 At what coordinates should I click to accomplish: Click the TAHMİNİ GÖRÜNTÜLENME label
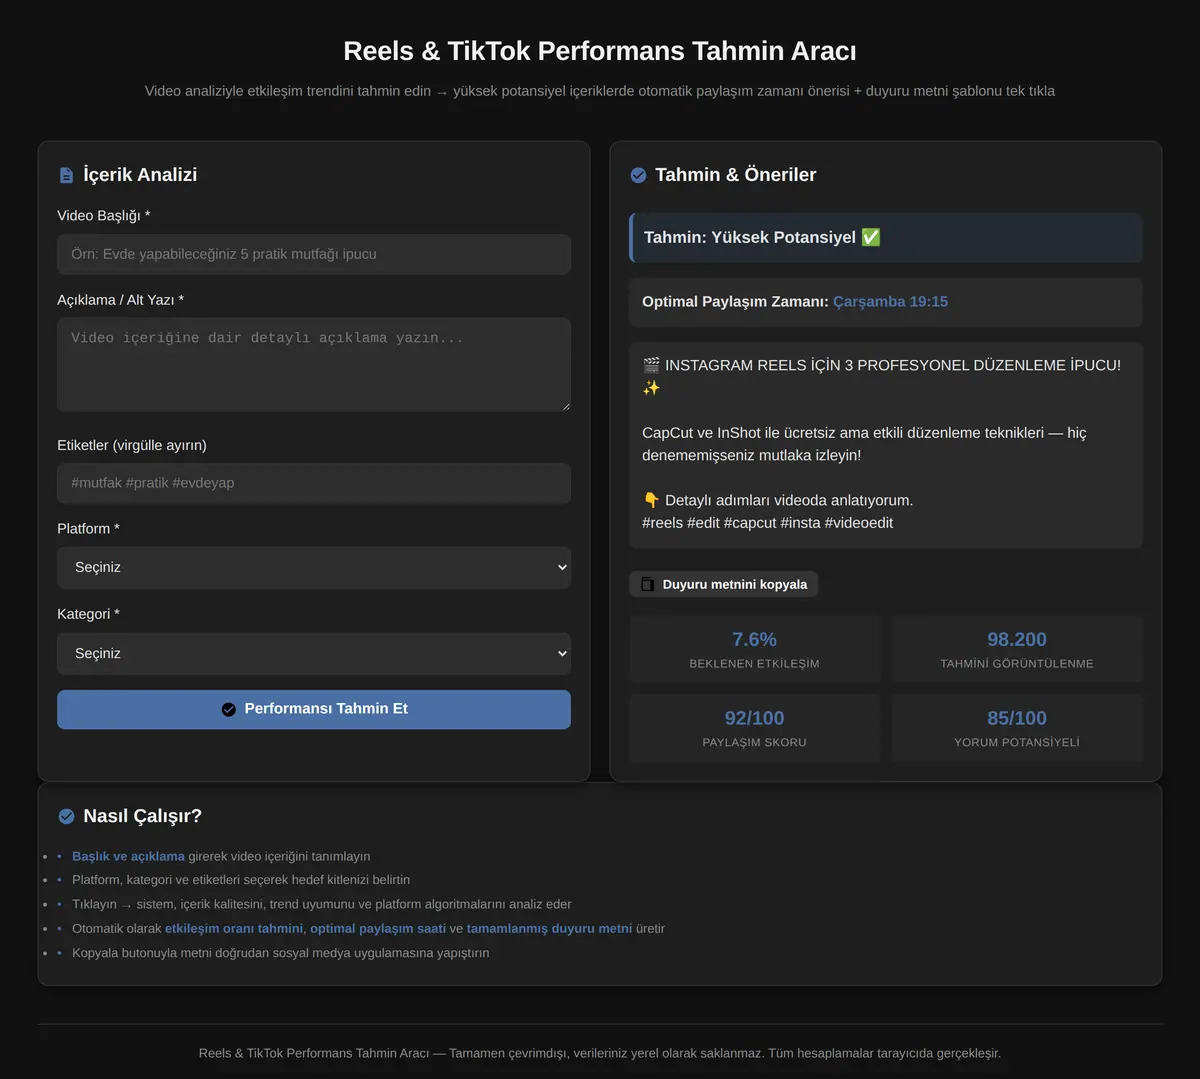1017,664
